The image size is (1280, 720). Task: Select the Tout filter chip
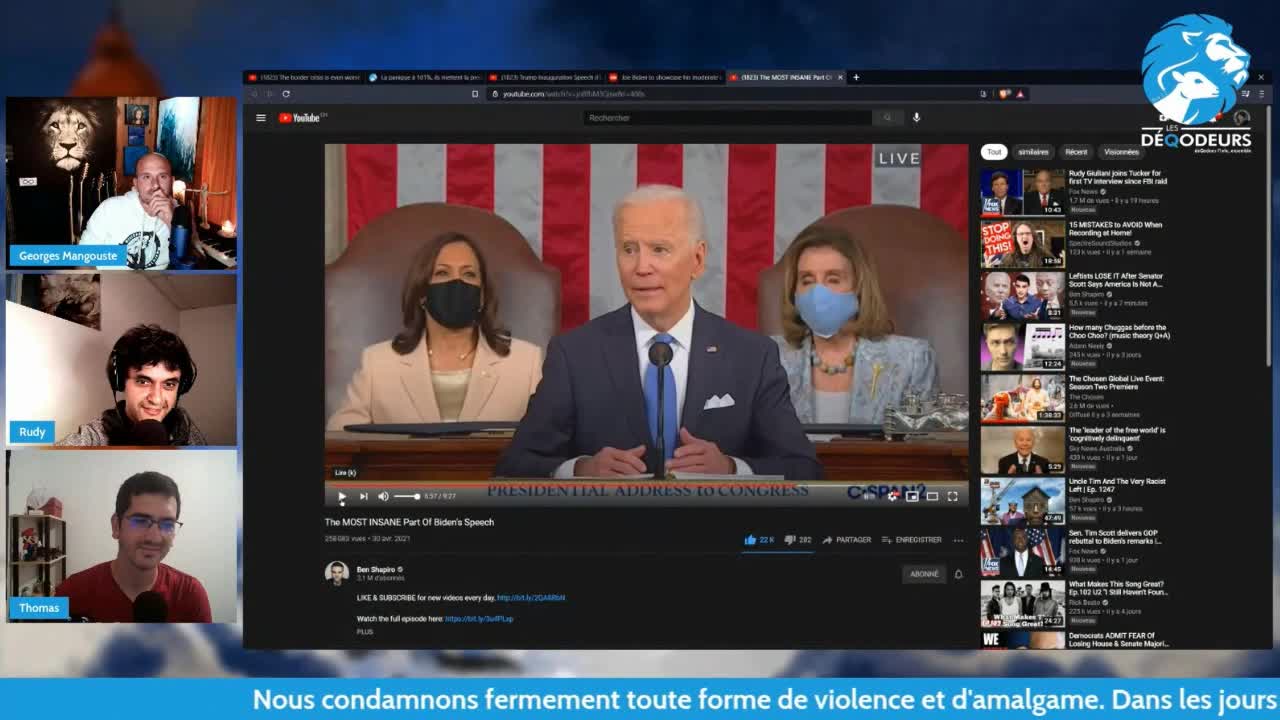tap(993, 152)
